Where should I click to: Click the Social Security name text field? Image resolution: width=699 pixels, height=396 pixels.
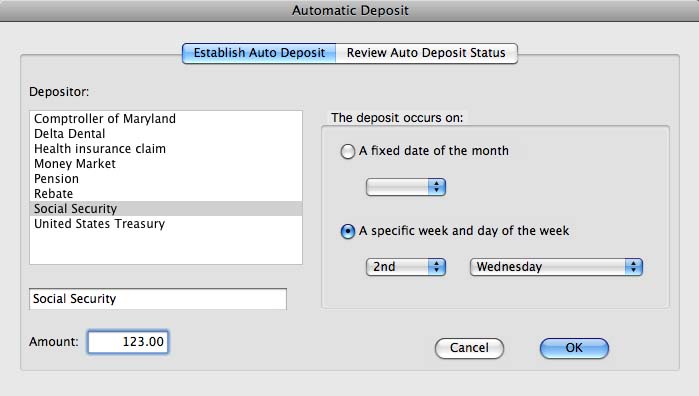pos(158,299)
